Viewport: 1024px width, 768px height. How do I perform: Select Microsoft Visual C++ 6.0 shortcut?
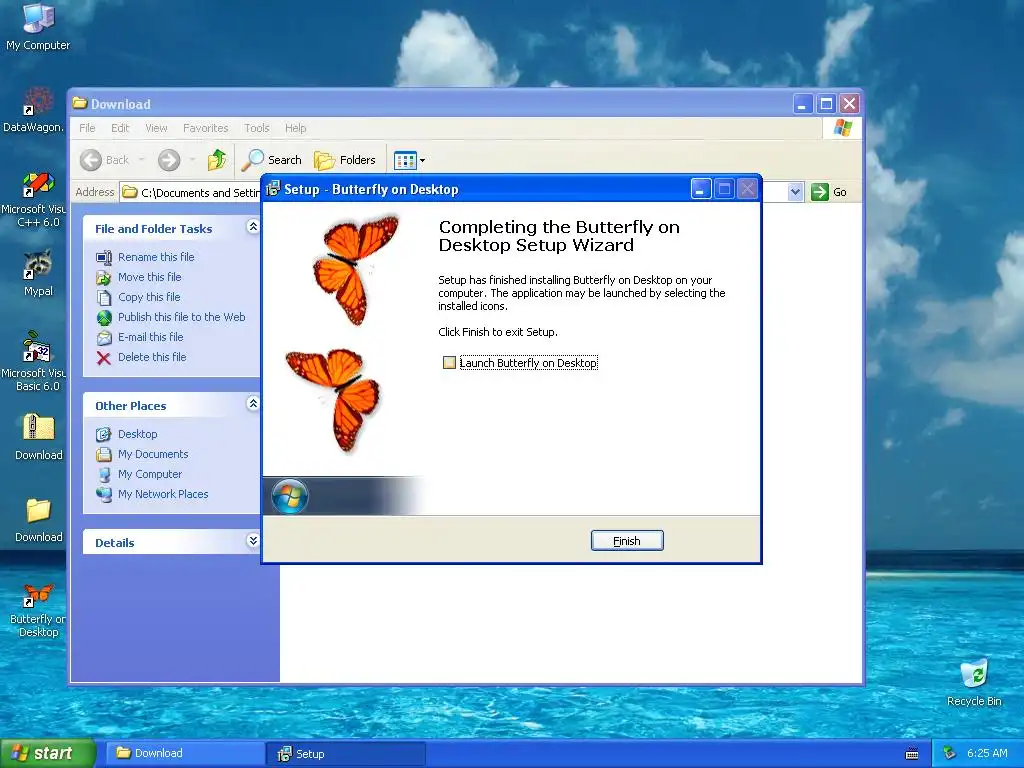pos(34,200)
